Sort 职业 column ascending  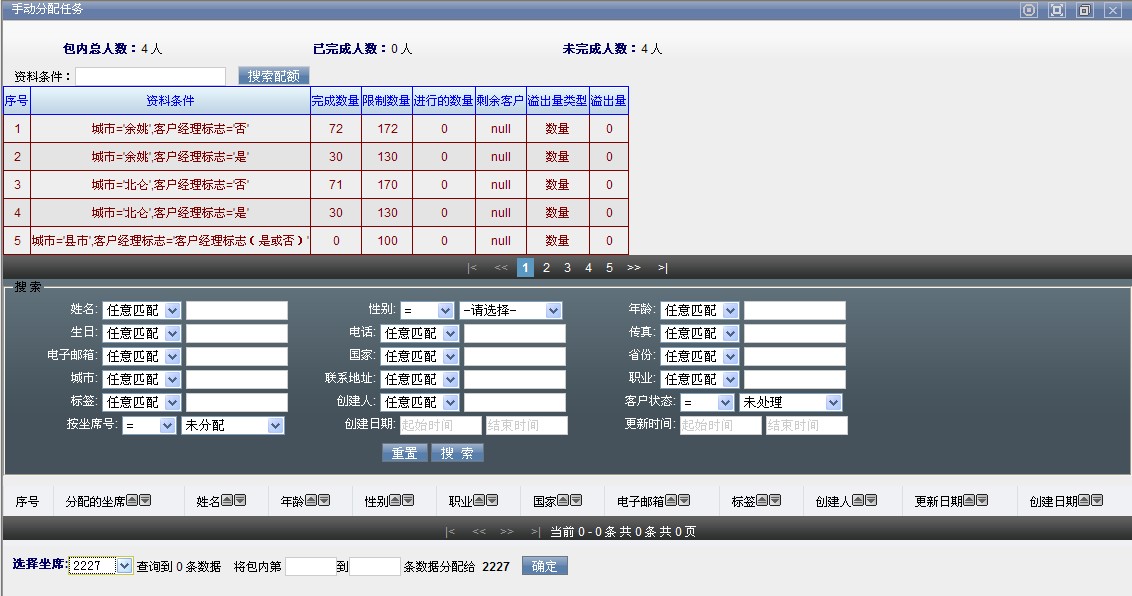479,501
